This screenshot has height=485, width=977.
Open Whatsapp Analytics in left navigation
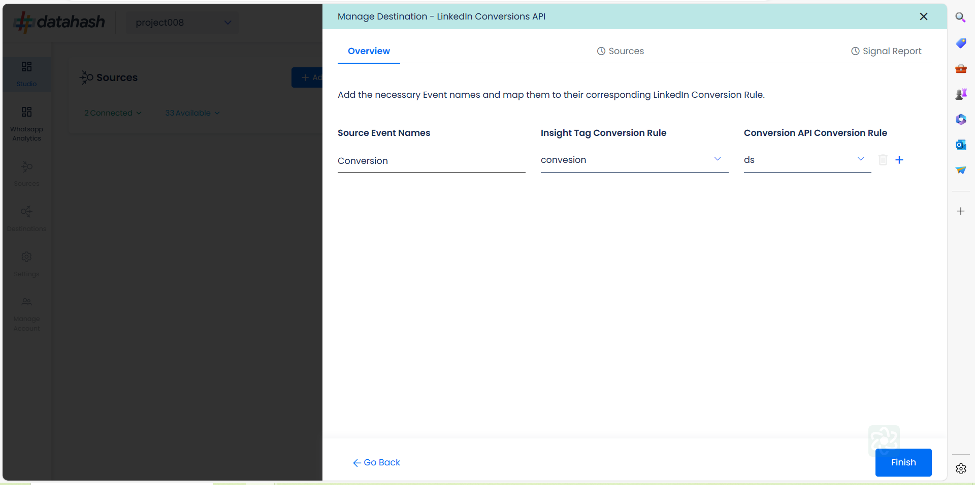point(26,123)
